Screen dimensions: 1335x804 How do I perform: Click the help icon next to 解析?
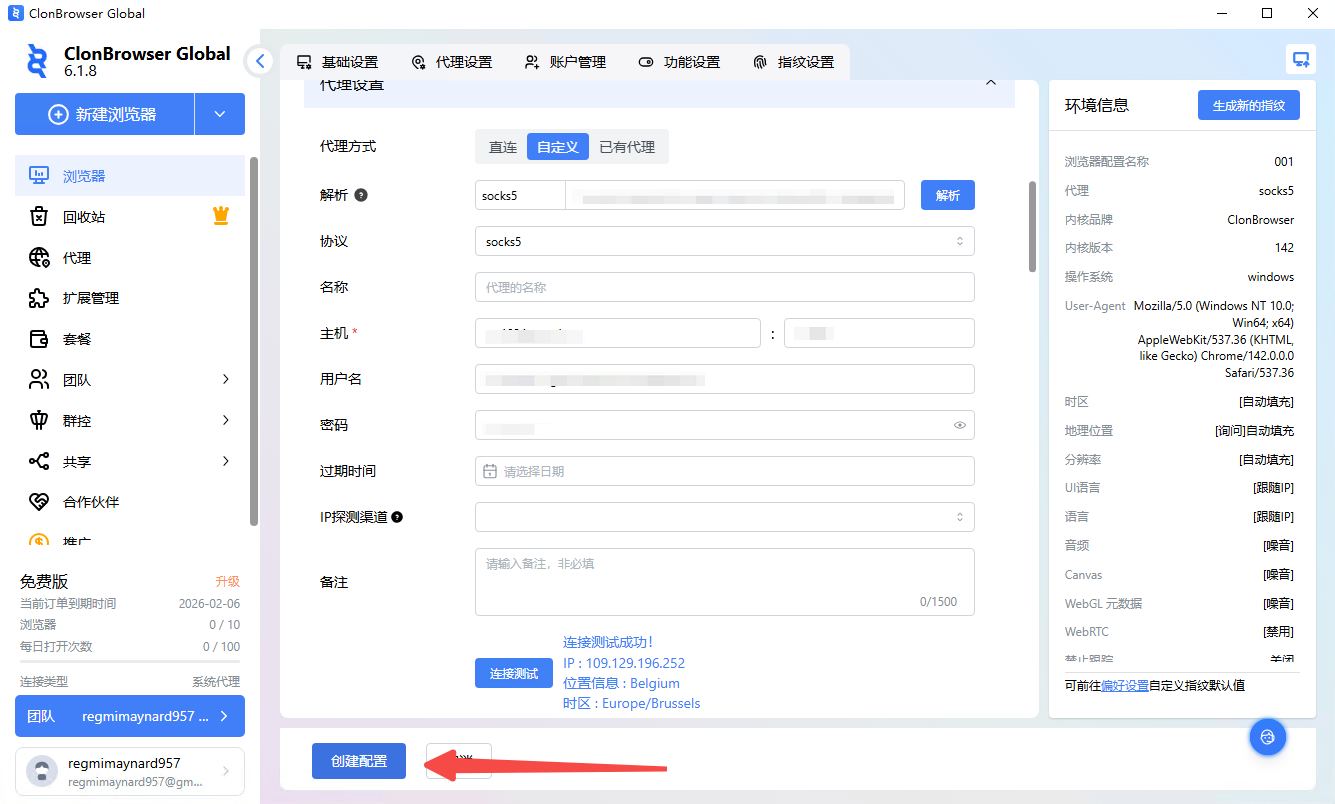361,196
